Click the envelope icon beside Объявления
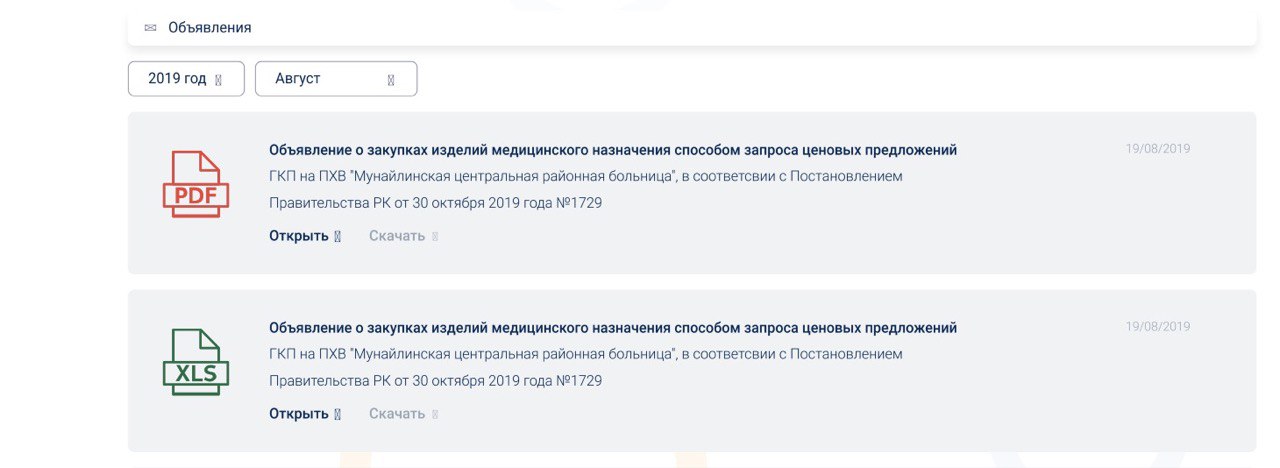1280x468 pixels. [x=151, y=28]
